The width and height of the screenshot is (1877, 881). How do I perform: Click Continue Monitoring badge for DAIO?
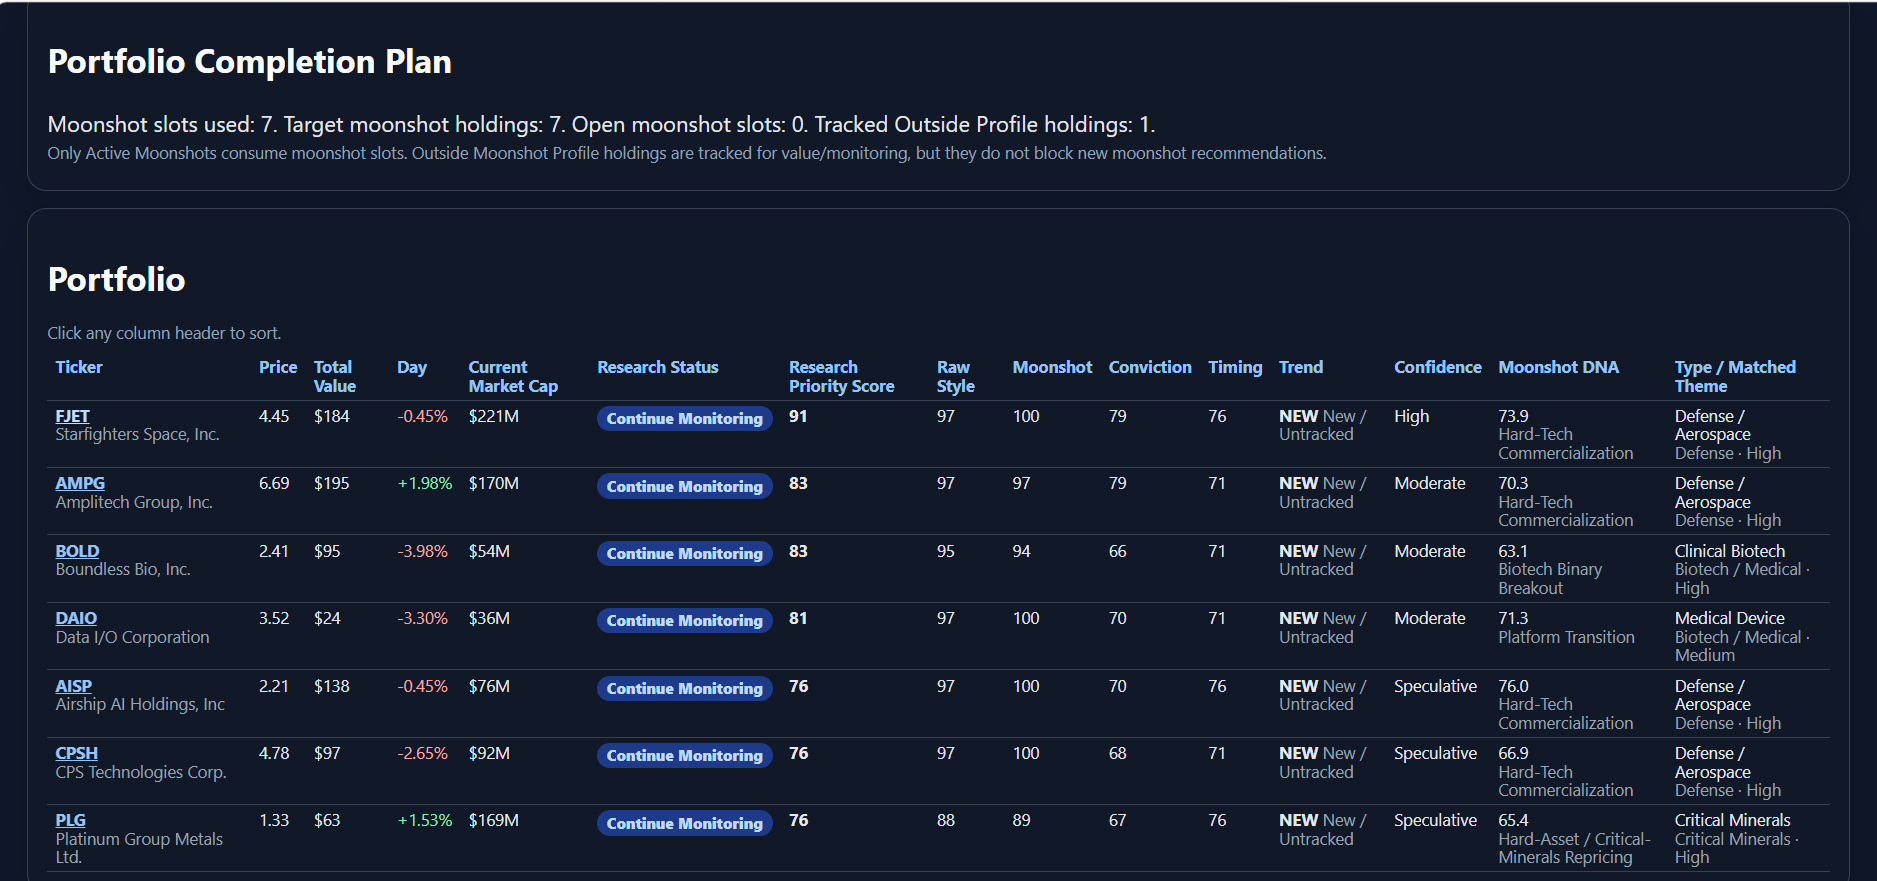click(x=685, y=620)
